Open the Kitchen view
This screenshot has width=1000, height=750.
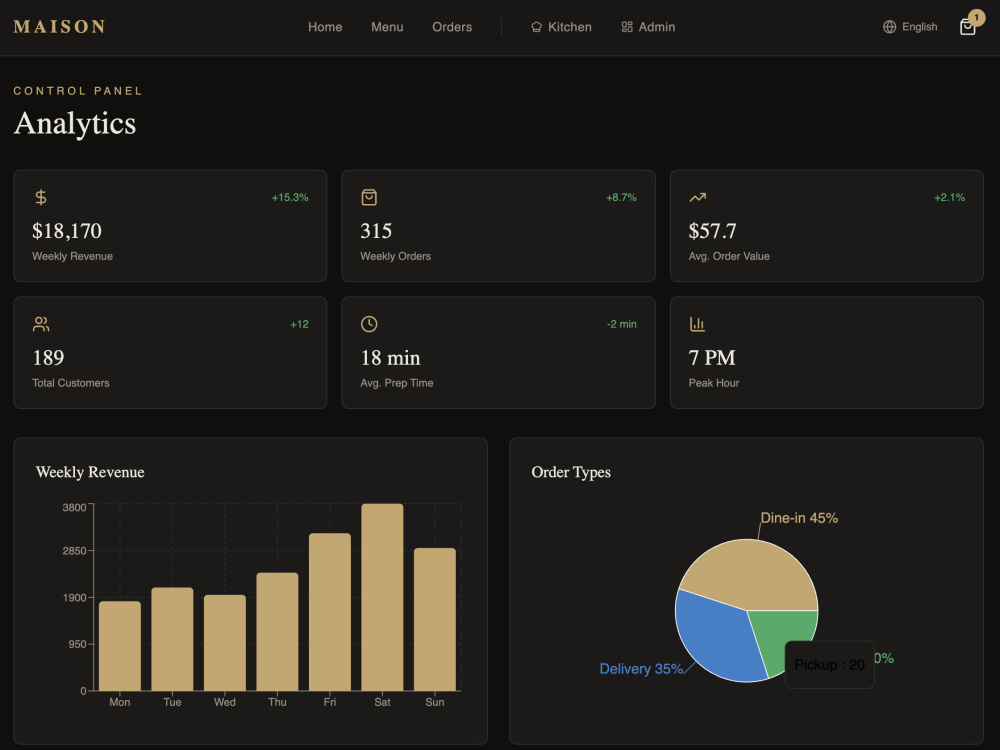[x=561, y=27]
